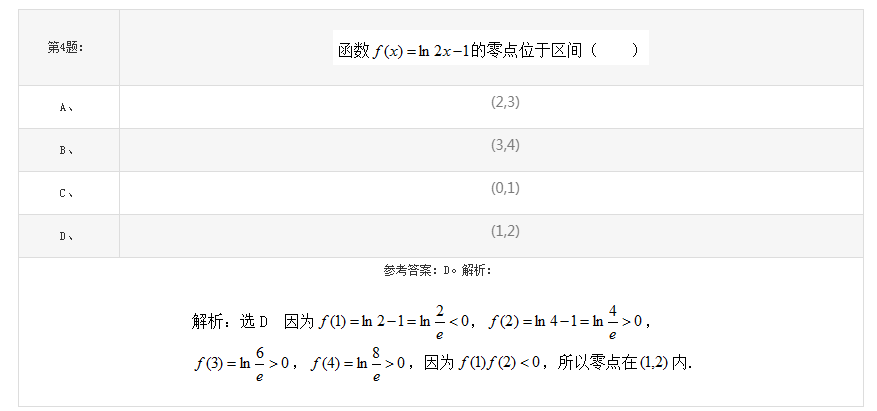Click the blank parentheses in the question
Image resolution: width=877 pixels, height=411 pixels.
click(614, 50)
